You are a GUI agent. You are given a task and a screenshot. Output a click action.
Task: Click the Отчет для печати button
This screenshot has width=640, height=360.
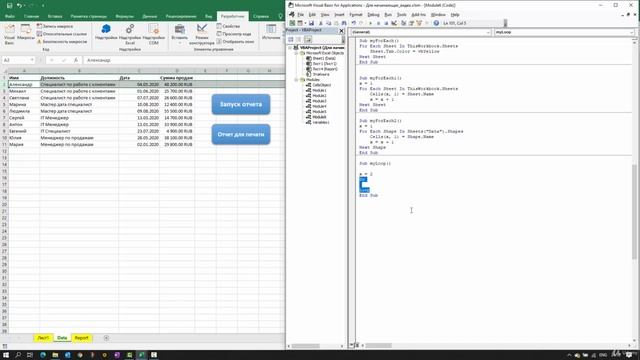(x=241, y=134)
